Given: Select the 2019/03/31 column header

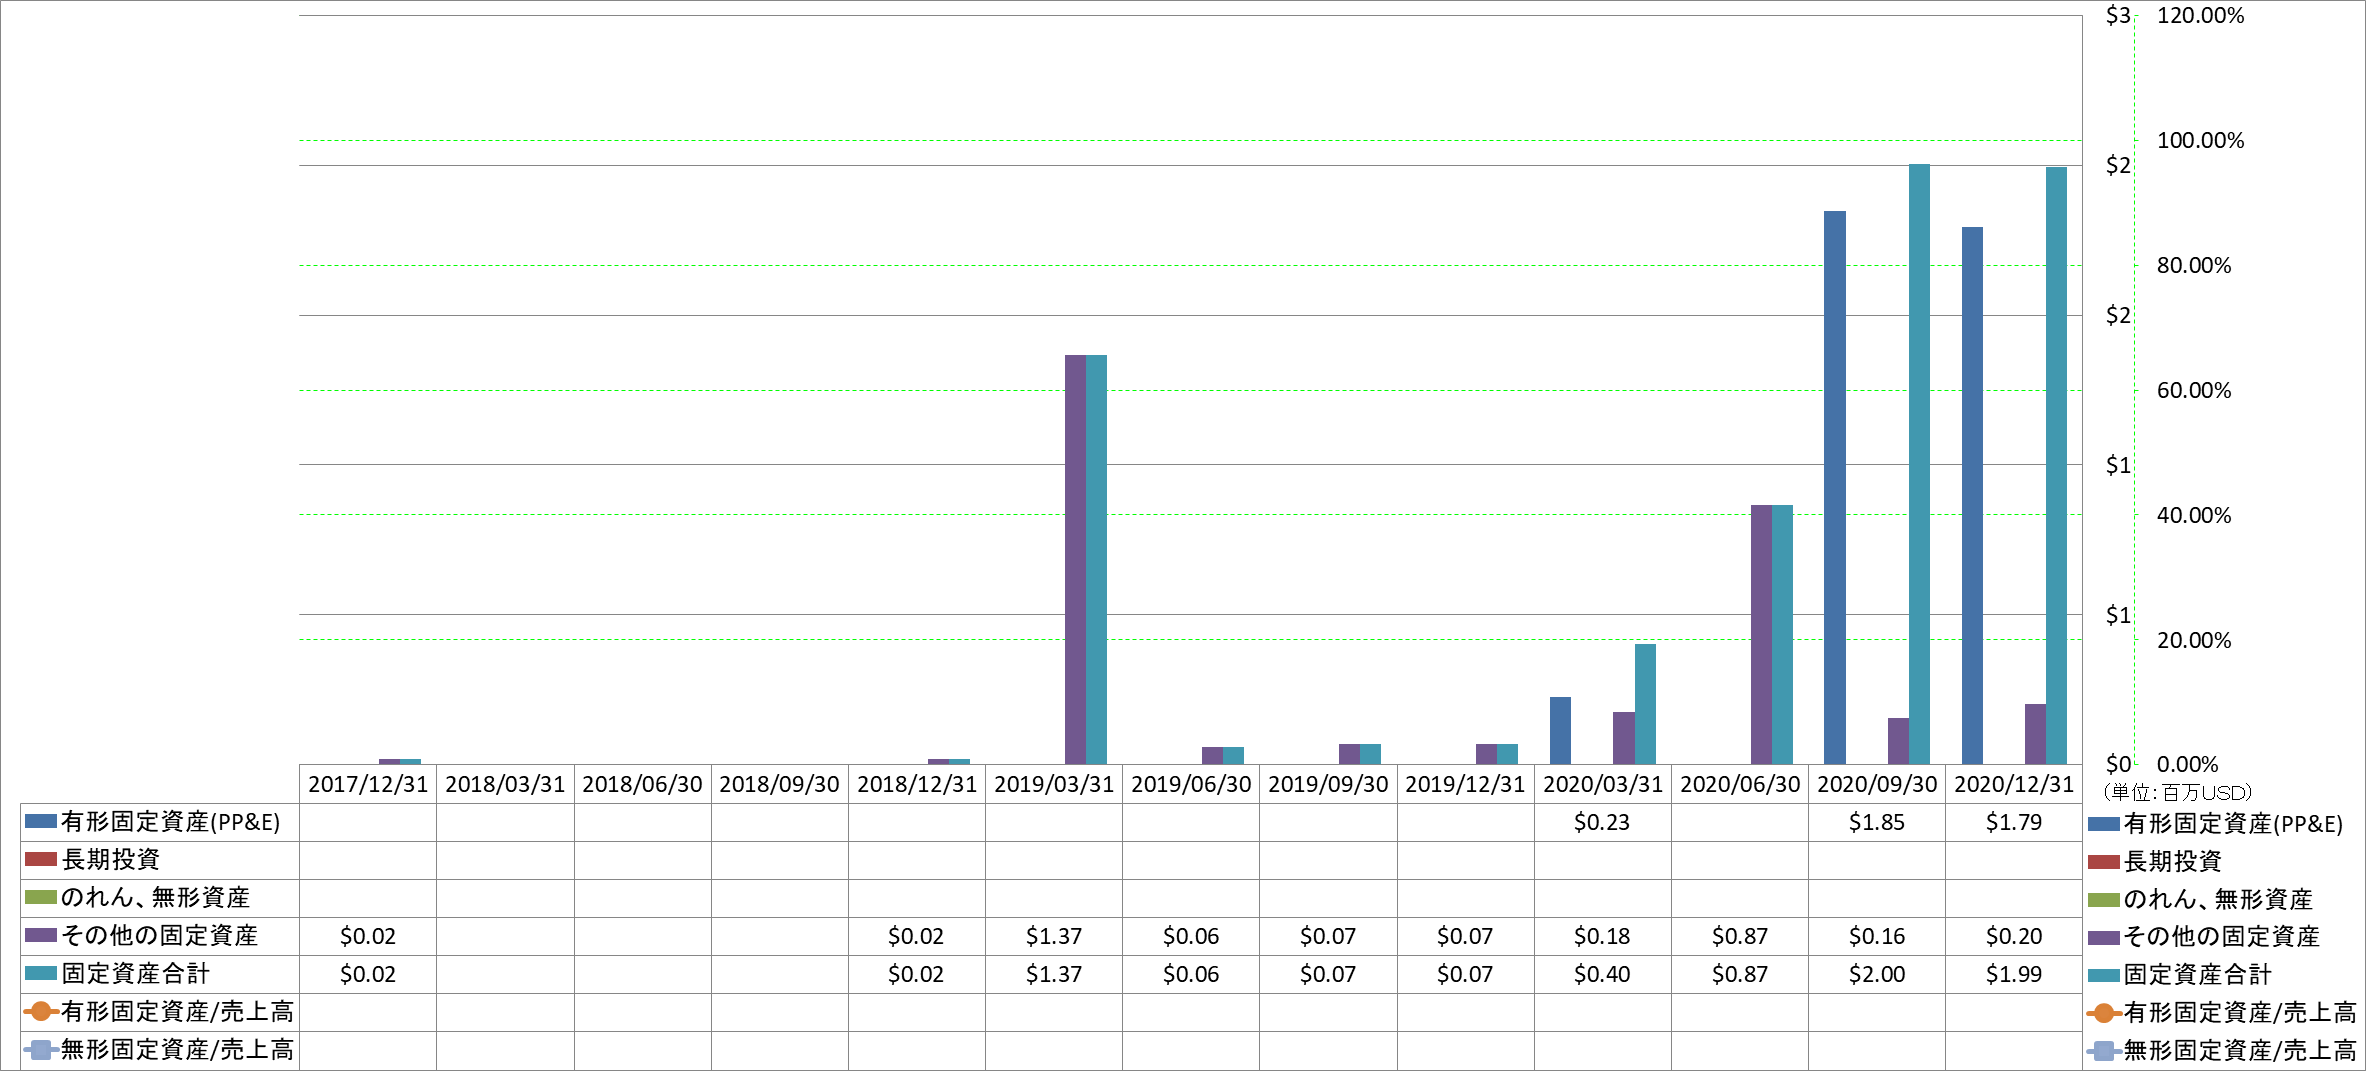Looking at the screenshot, I should 1054,784.
